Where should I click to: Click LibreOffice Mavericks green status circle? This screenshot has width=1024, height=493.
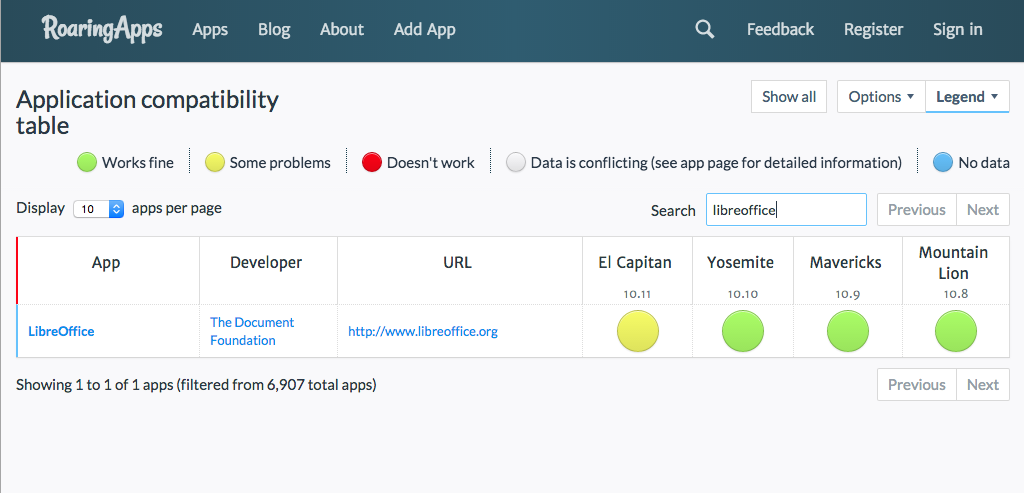tap(848, 331)
